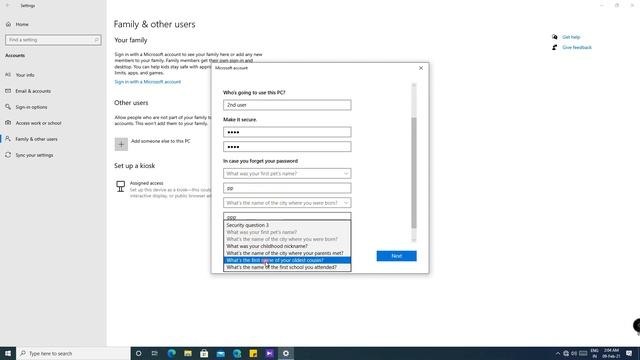
Task: Open the first security question dropdown
Action: point(287,173)
